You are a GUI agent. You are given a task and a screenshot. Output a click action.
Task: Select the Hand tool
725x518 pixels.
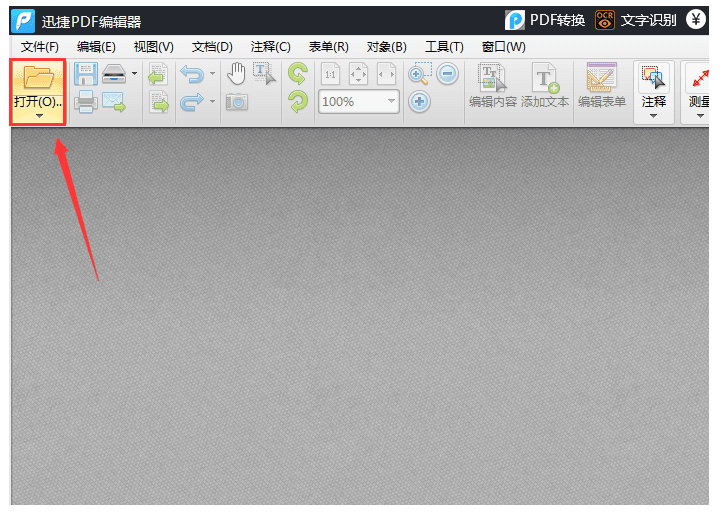(x=236, y=74)
